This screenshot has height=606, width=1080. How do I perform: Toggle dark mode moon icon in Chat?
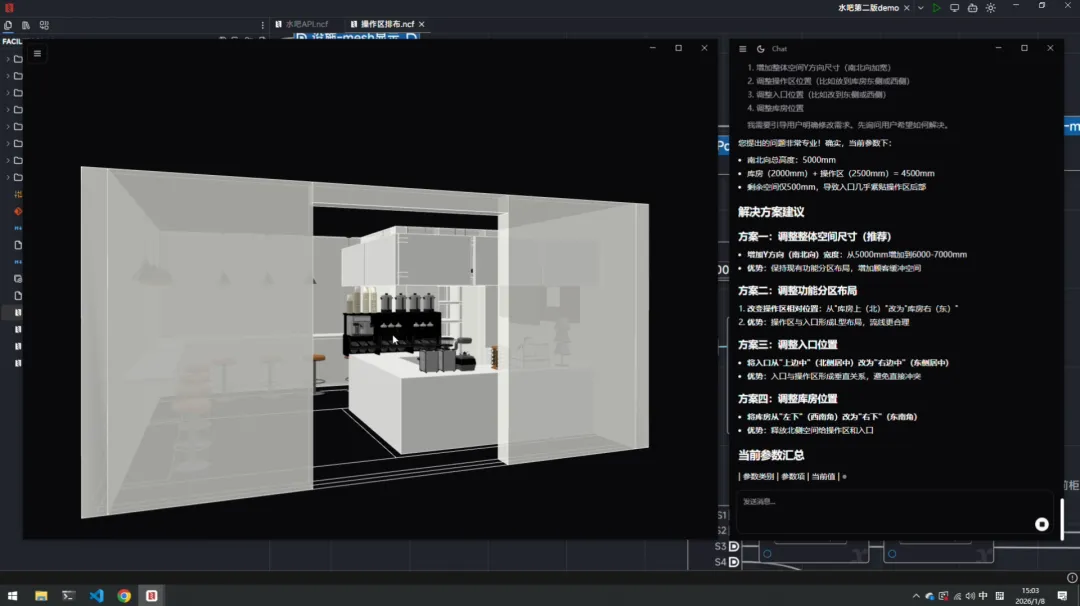[x=760, y=49]
